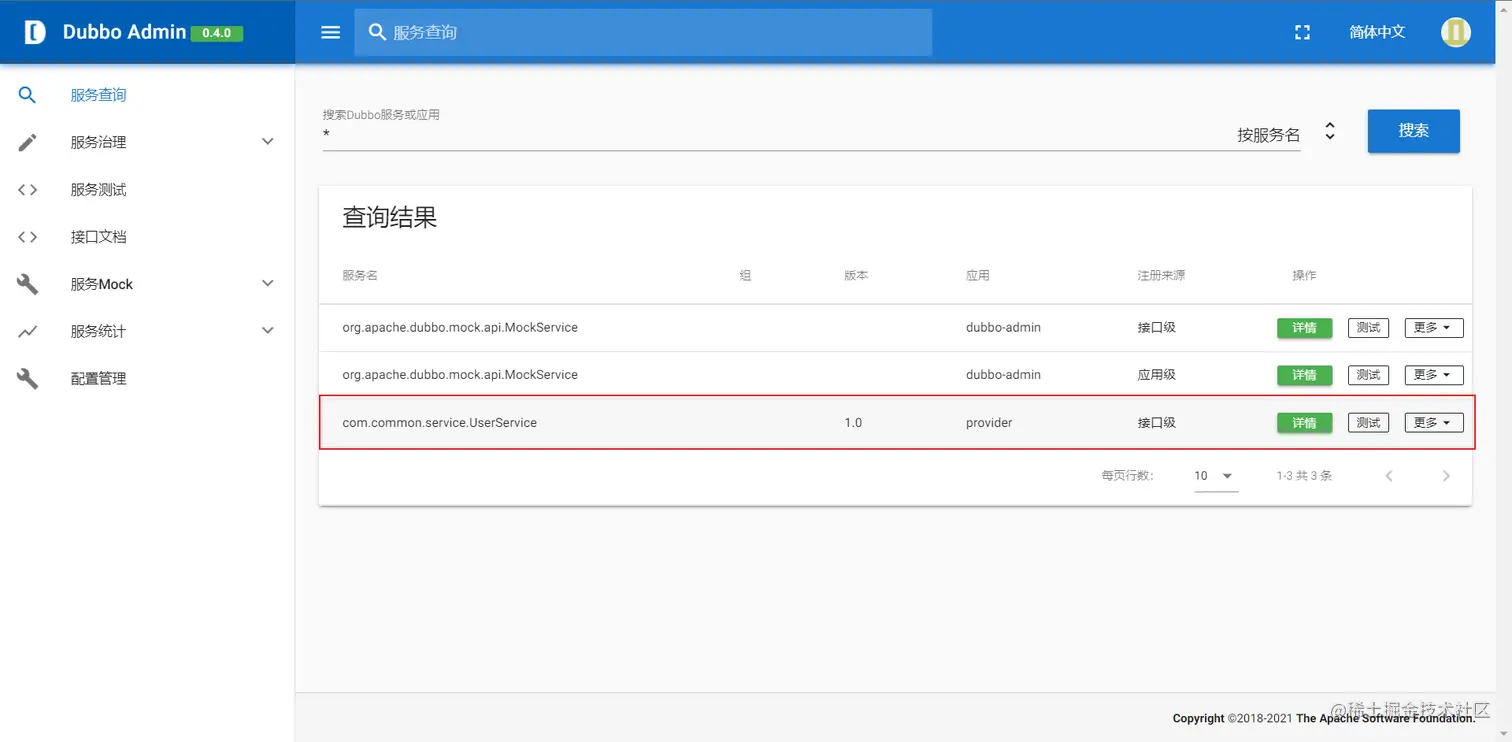Click the provider application cell
The image size is (1512, 742).
tap(989, 423)
